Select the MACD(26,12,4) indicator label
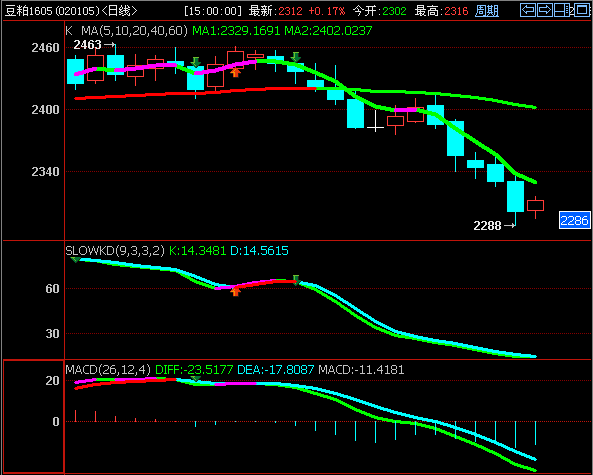 click(x=108, y=369)
